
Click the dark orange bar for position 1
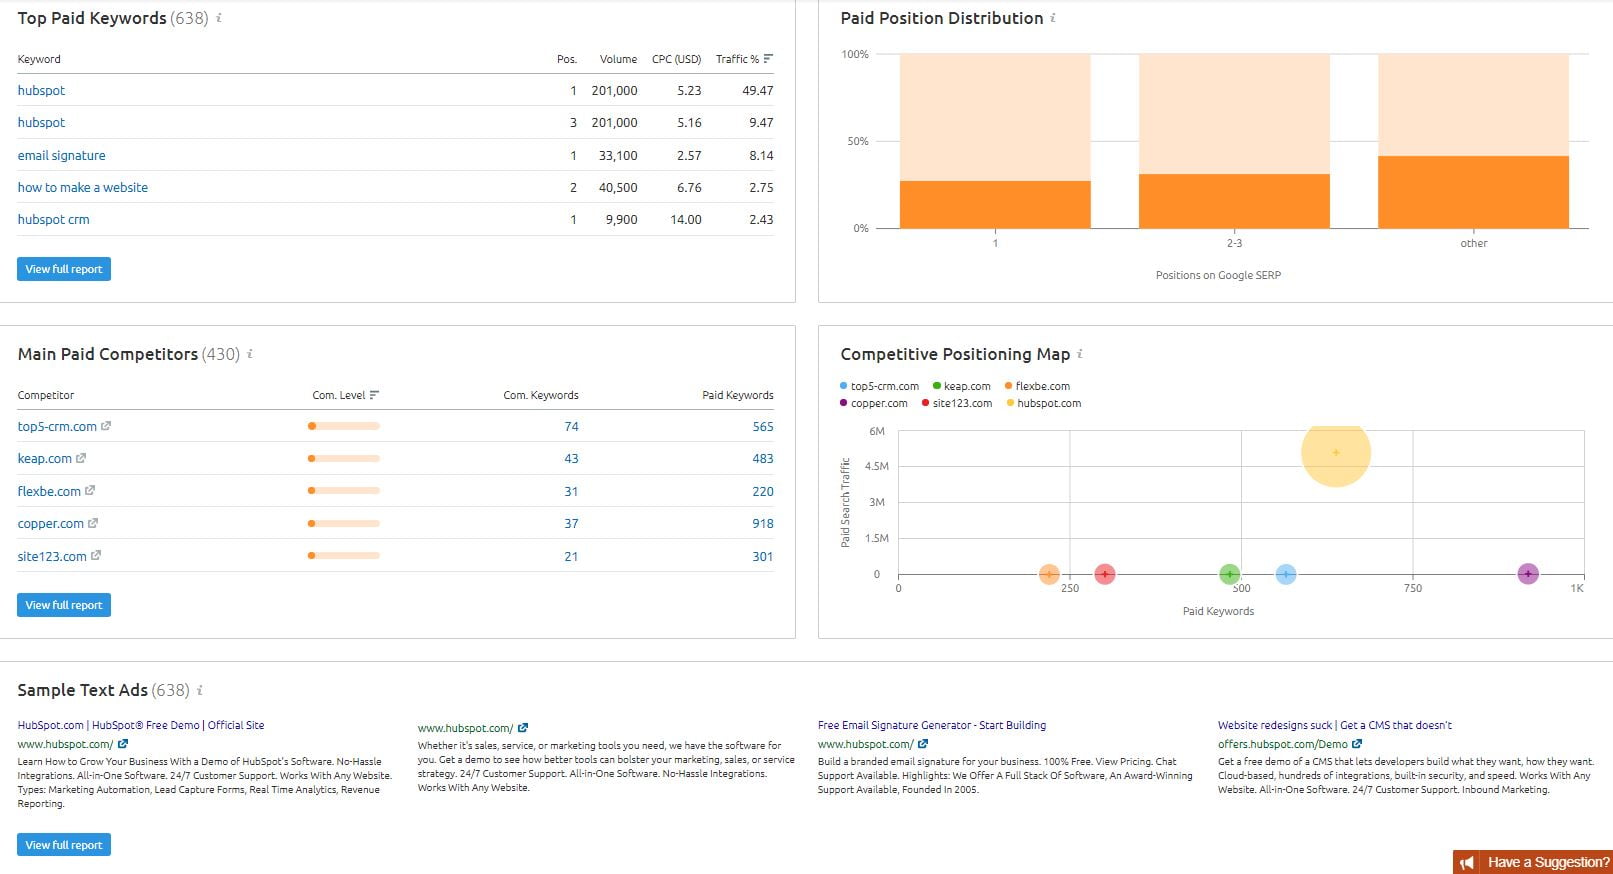[995, 204]
